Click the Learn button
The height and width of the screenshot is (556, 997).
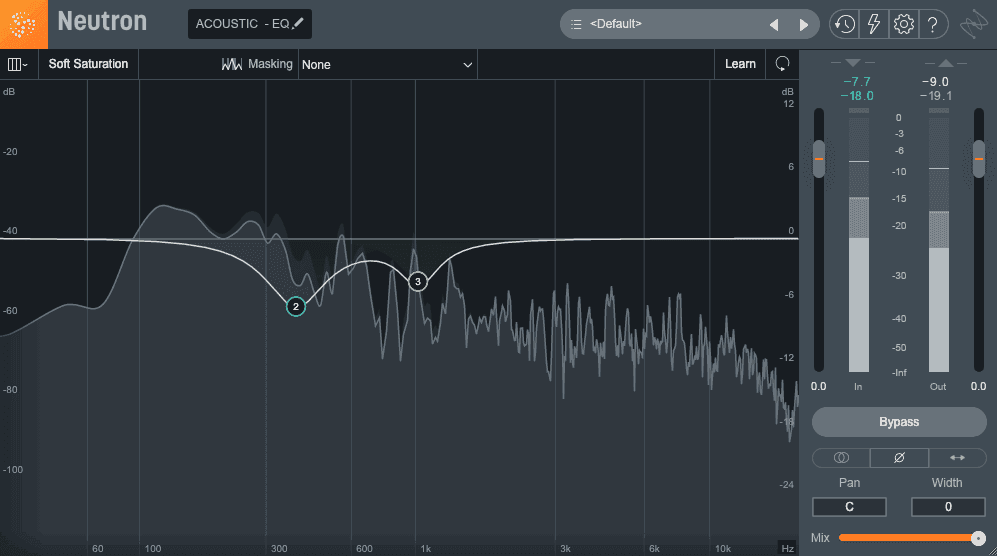(740, 64)
